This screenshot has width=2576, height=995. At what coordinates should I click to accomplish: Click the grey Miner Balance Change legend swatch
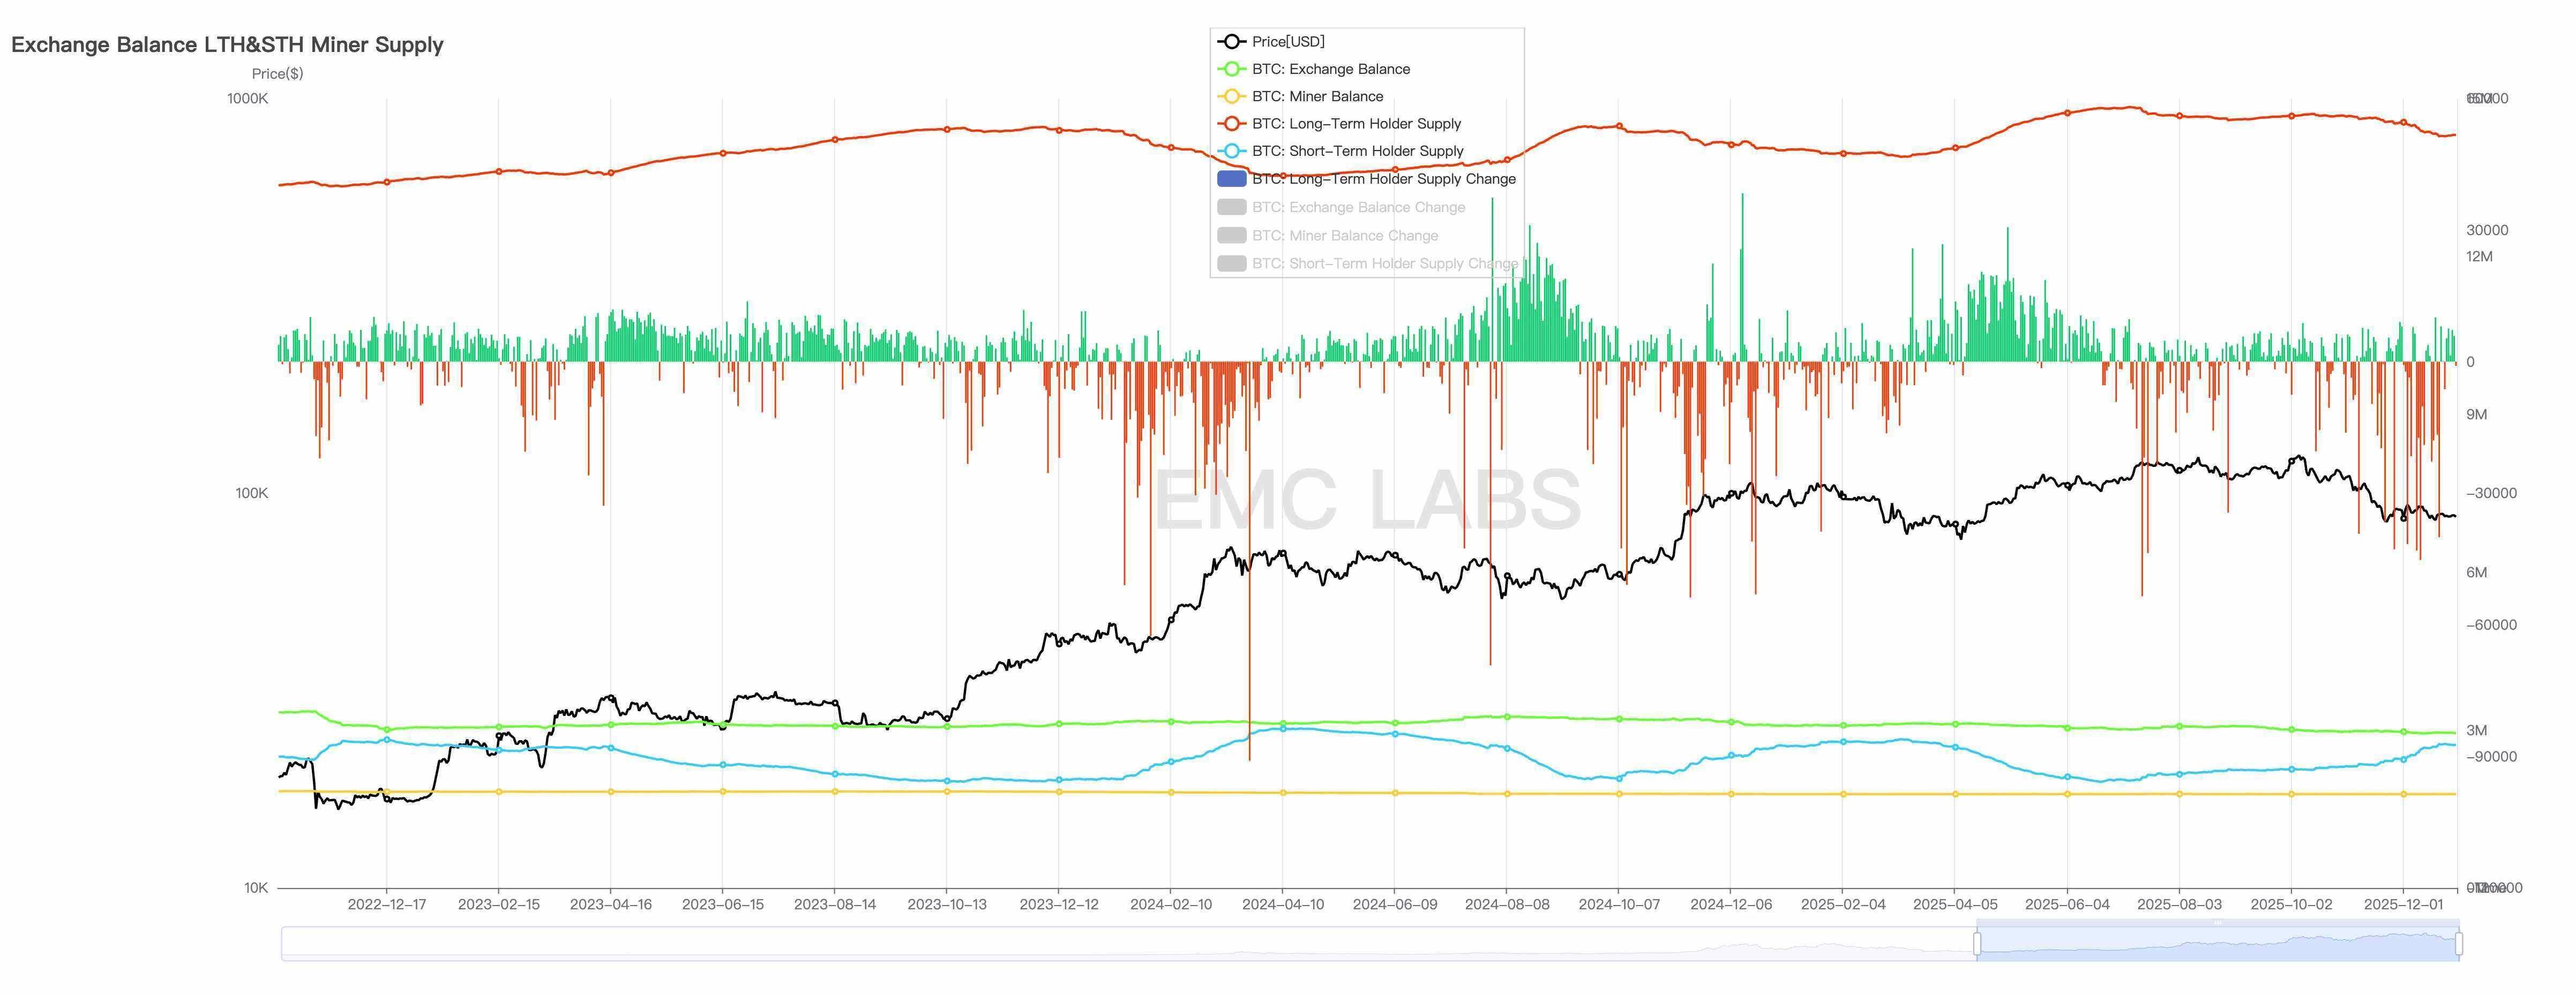1231,235
